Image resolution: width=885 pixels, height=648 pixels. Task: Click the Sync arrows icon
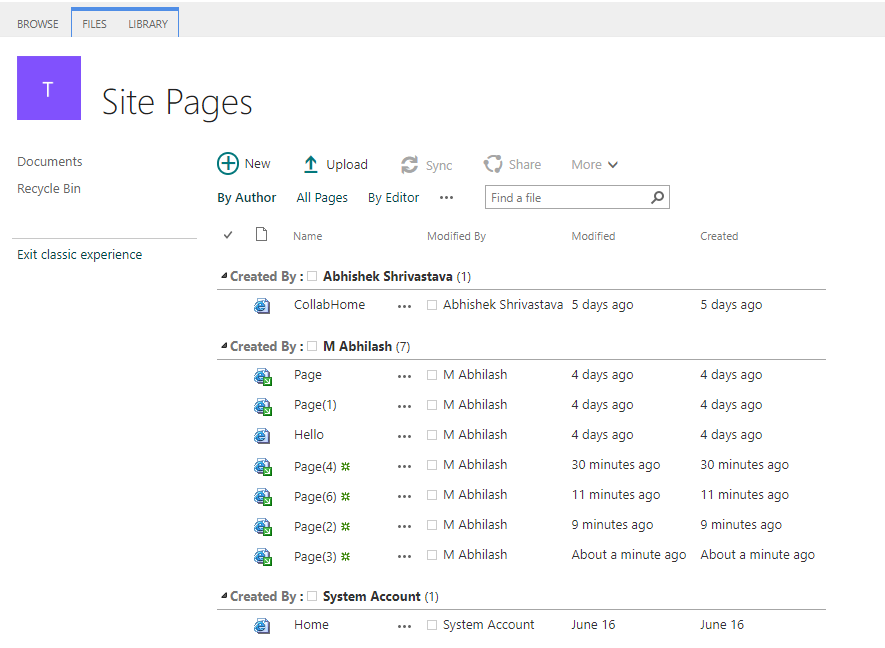[x=409, y=165]
